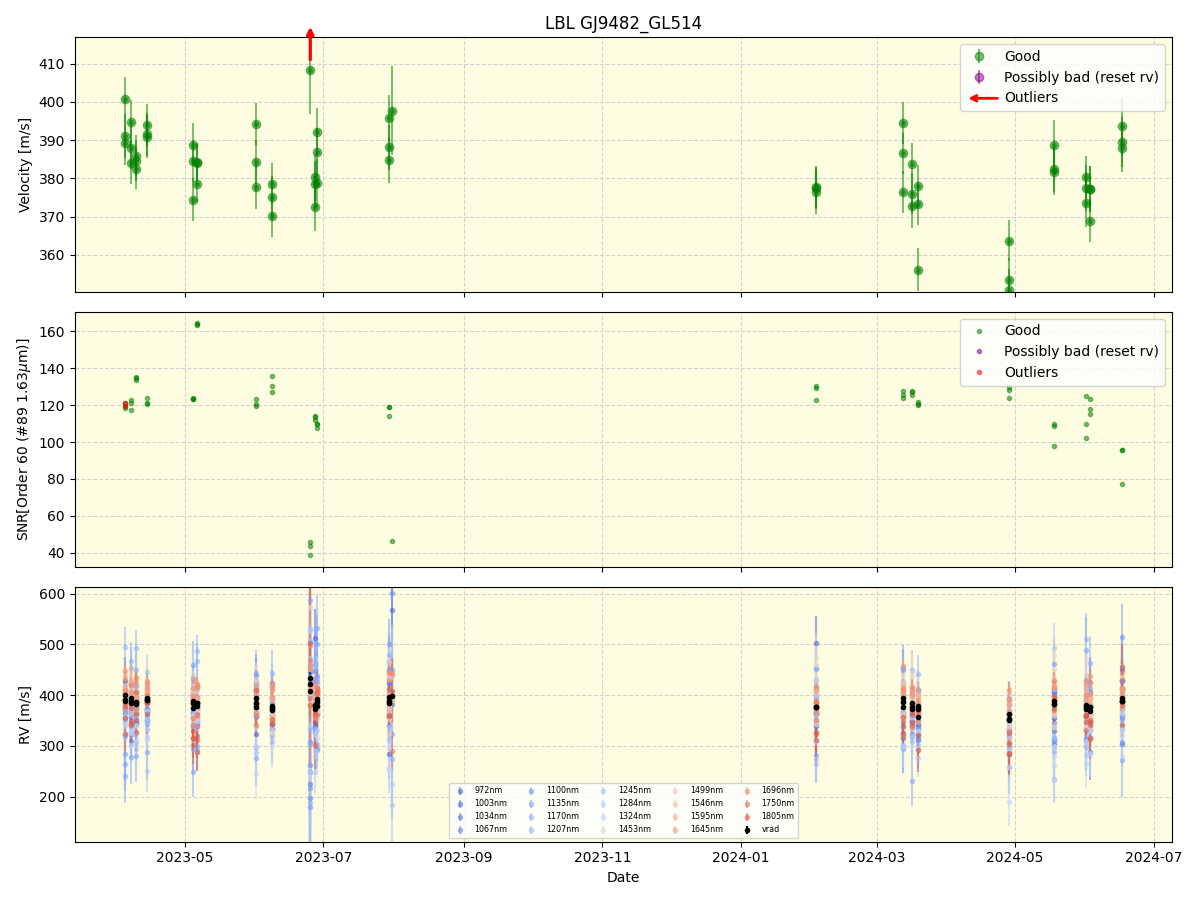This screenshot has width=1200, height=900.
Task: Click the 360 velocity tick label
Action: coord(52,255)
